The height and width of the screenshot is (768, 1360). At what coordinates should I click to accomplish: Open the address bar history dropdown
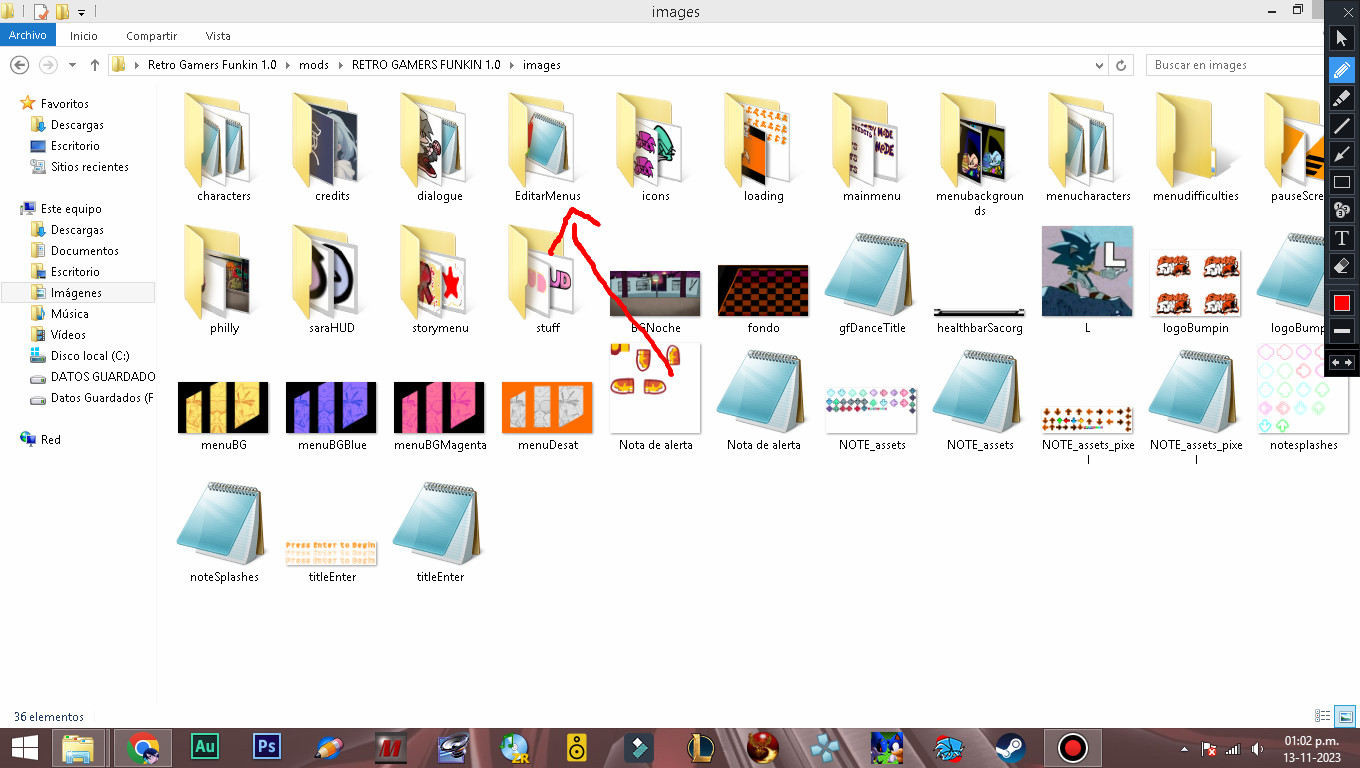tap(1101, 65)
